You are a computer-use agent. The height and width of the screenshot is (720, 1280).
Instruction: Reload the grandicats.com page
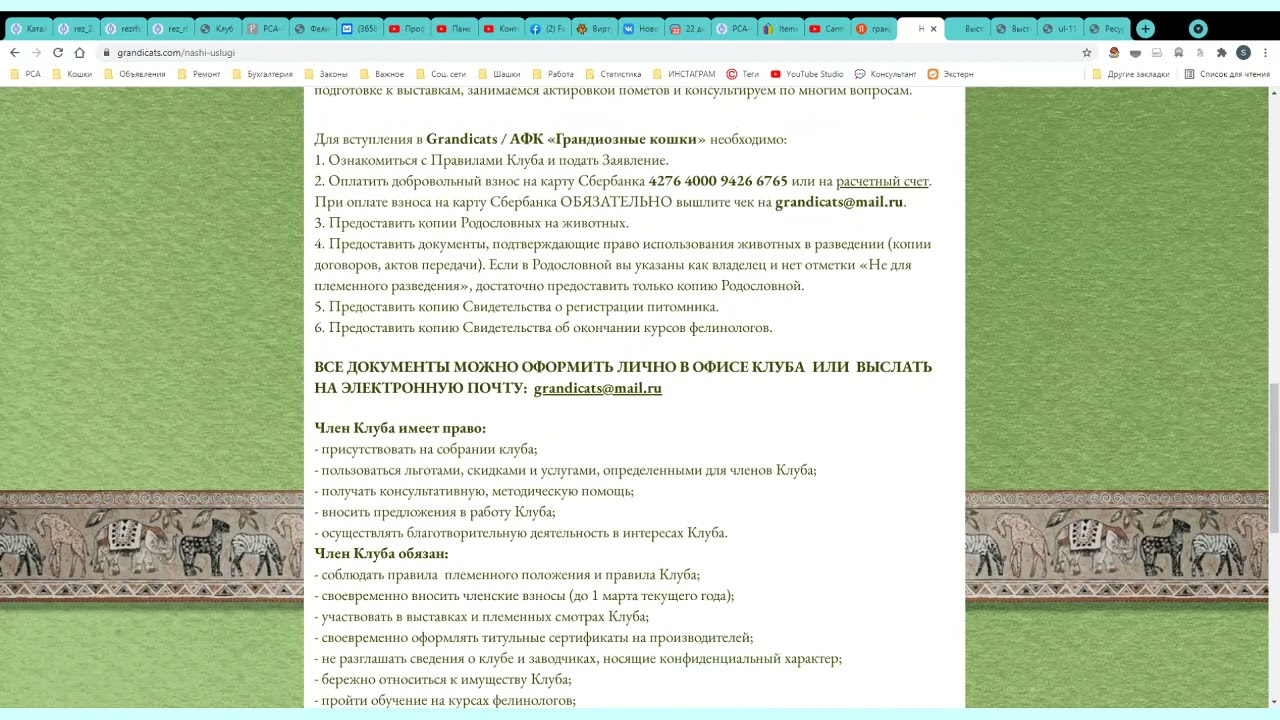click(58, 52)
